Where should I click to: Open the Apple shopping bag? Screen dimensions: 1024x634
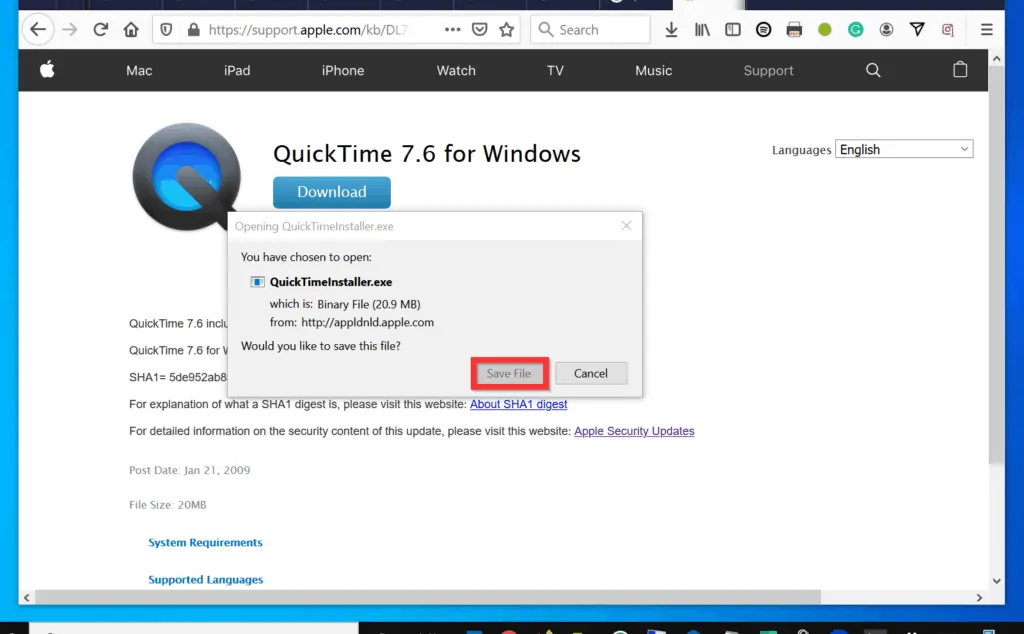(x=960, y=69)
